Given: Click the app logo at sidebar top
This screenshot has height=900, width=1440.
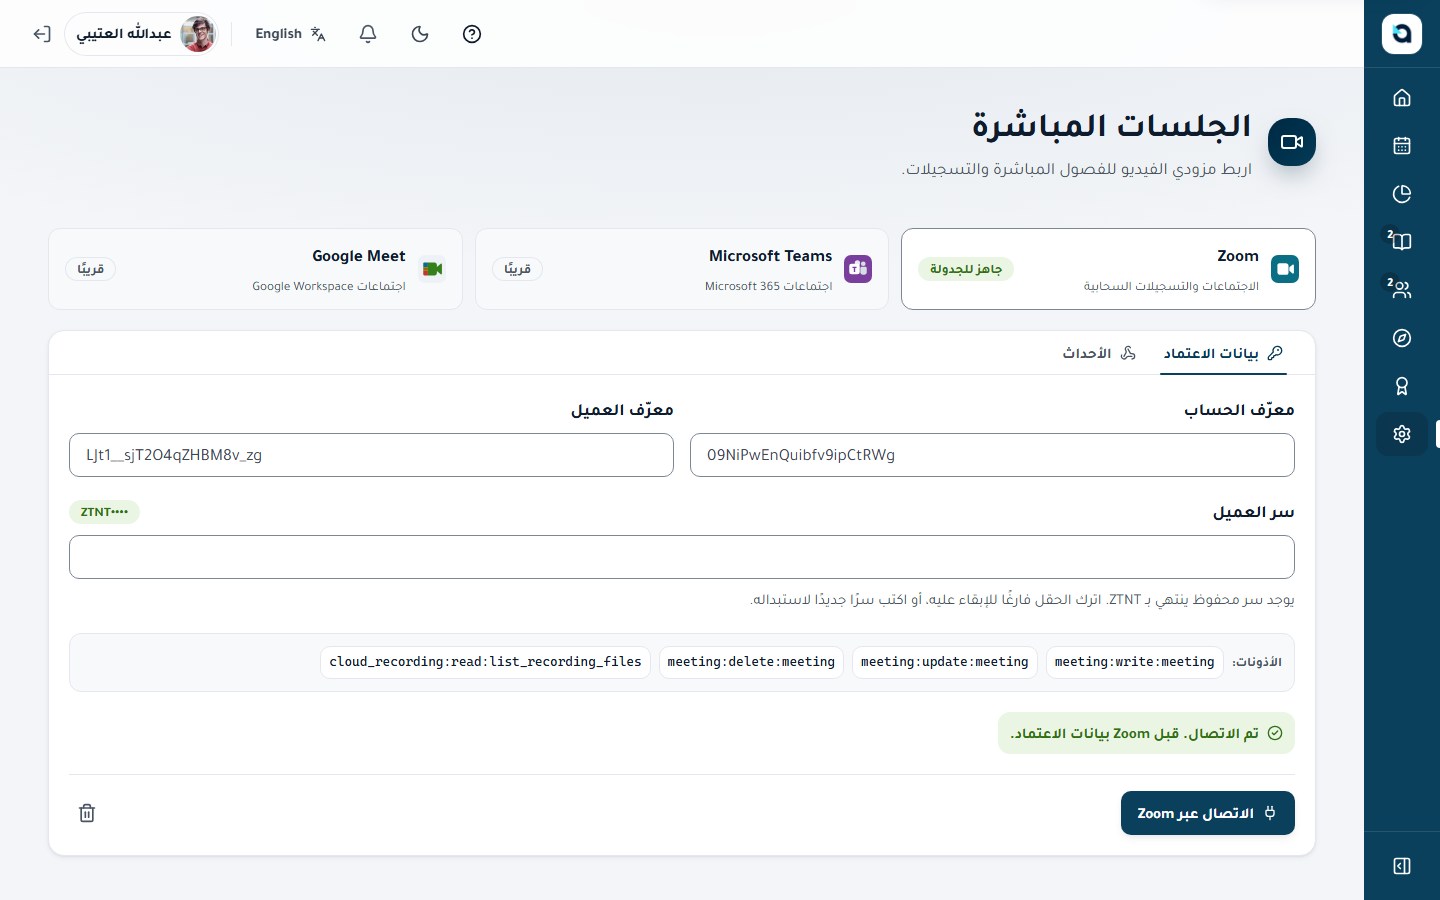Looking at the screenshot, I should point(1402,34).
